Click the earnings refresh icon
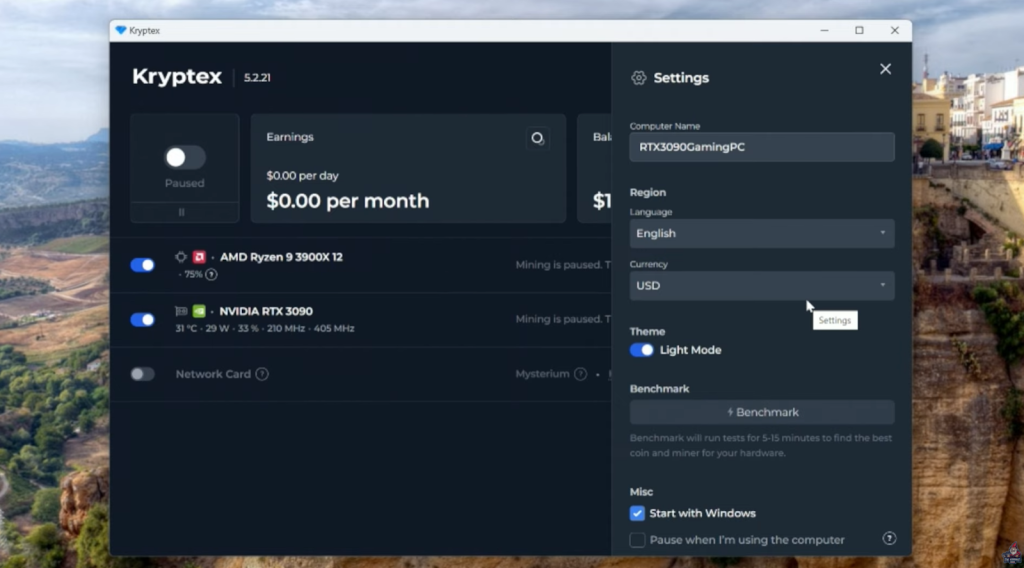 coord(537,138)
